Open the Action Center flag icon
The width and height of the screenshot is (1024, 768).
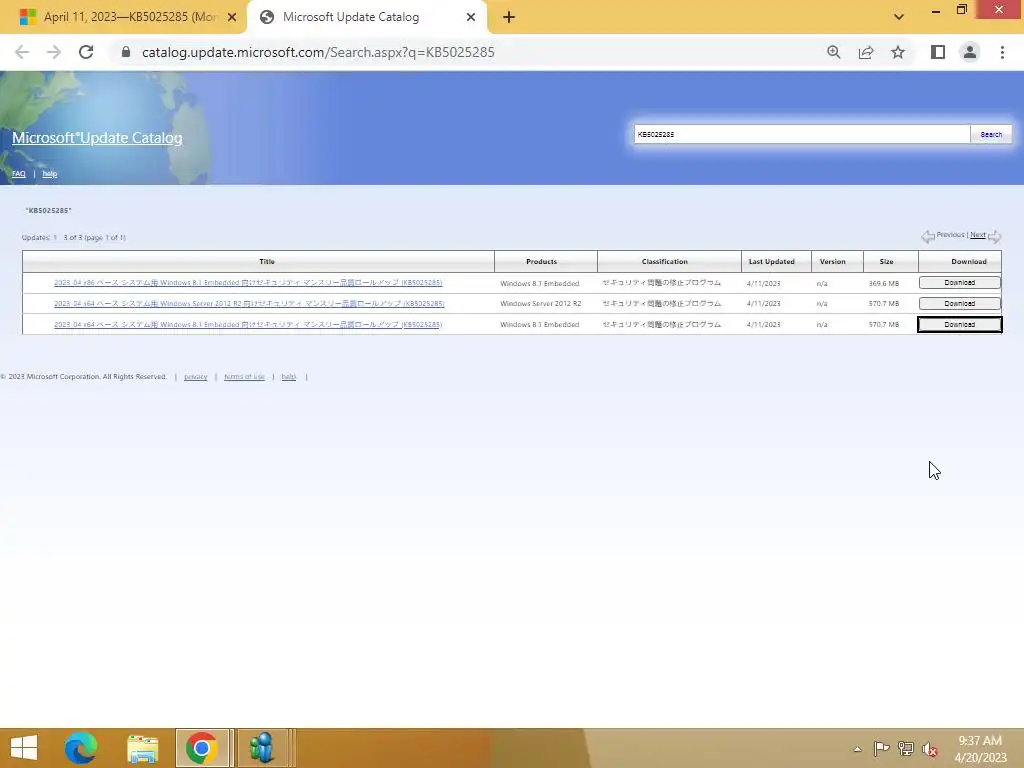coord(881,748)
